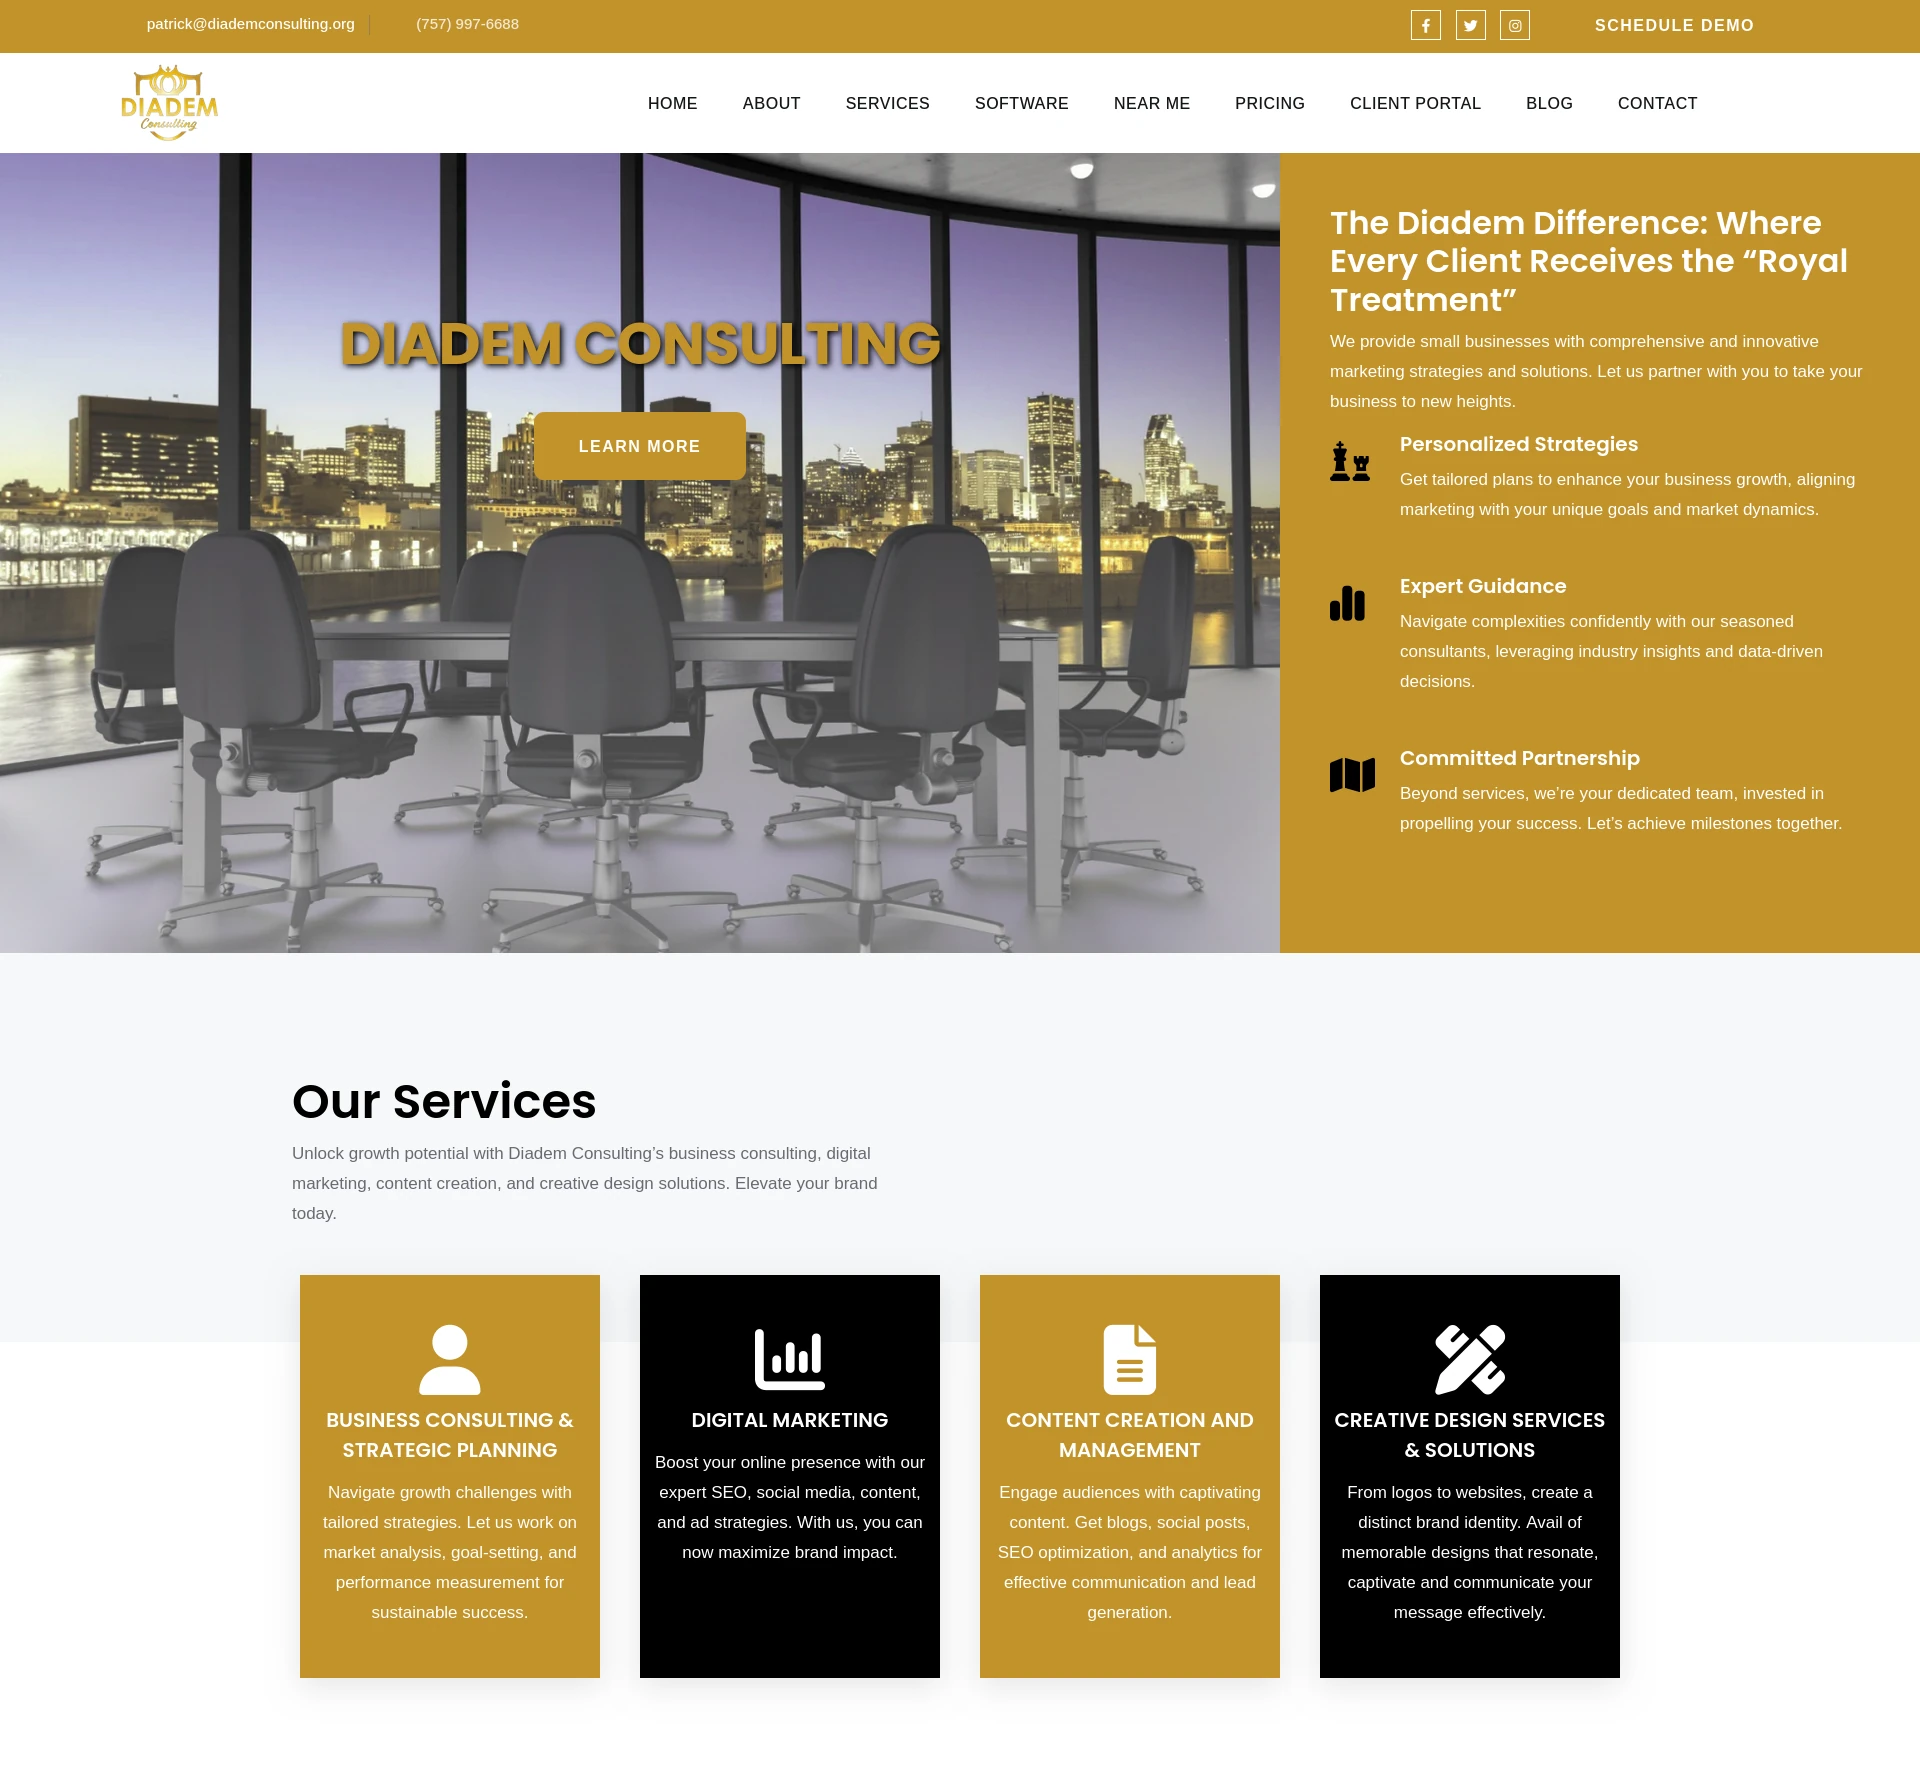Click the Content Creation document icon
The width and height of the screenshot is (1920, 1782).
[1129, 1353]
